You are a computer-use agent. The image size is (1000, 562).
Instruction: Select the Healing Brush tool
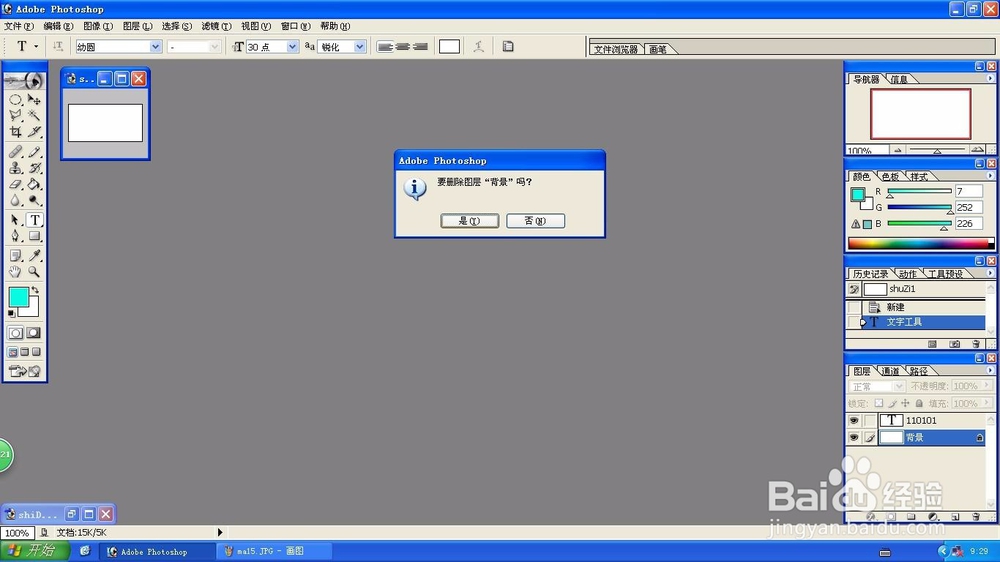point(15,152)
